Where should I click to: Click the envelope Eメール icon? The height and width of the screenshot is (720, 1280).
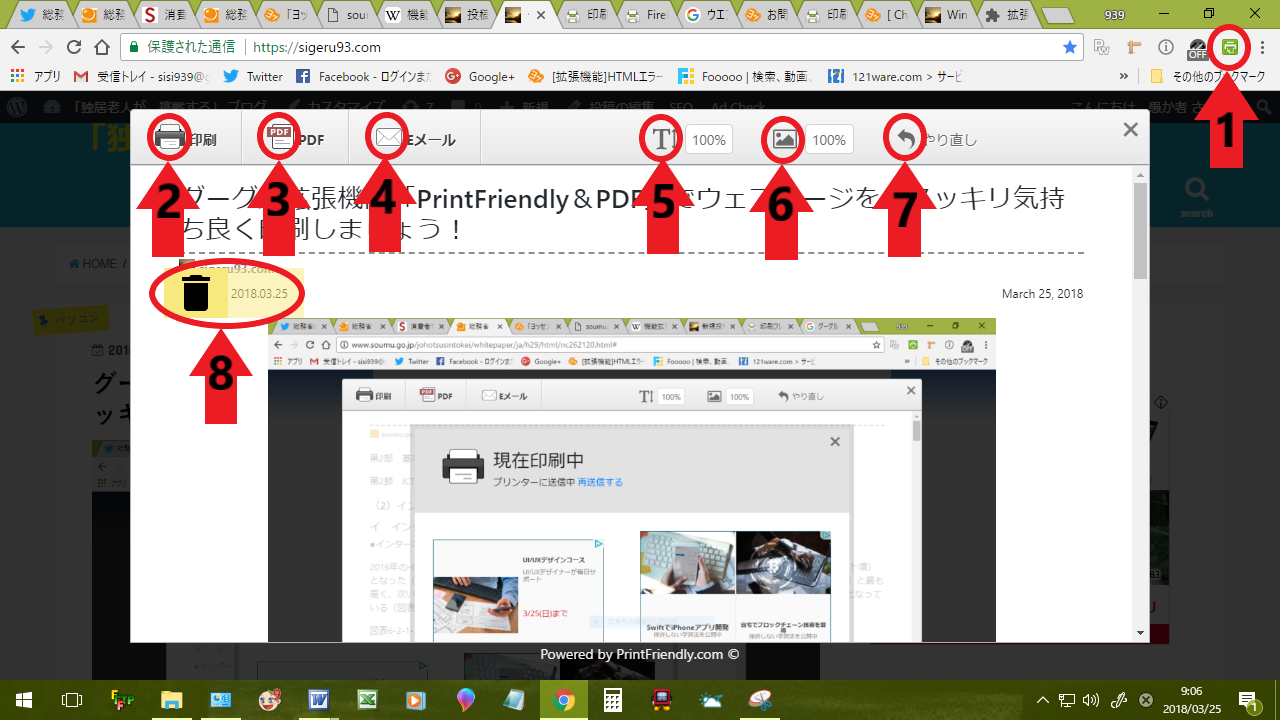[387, 139]
